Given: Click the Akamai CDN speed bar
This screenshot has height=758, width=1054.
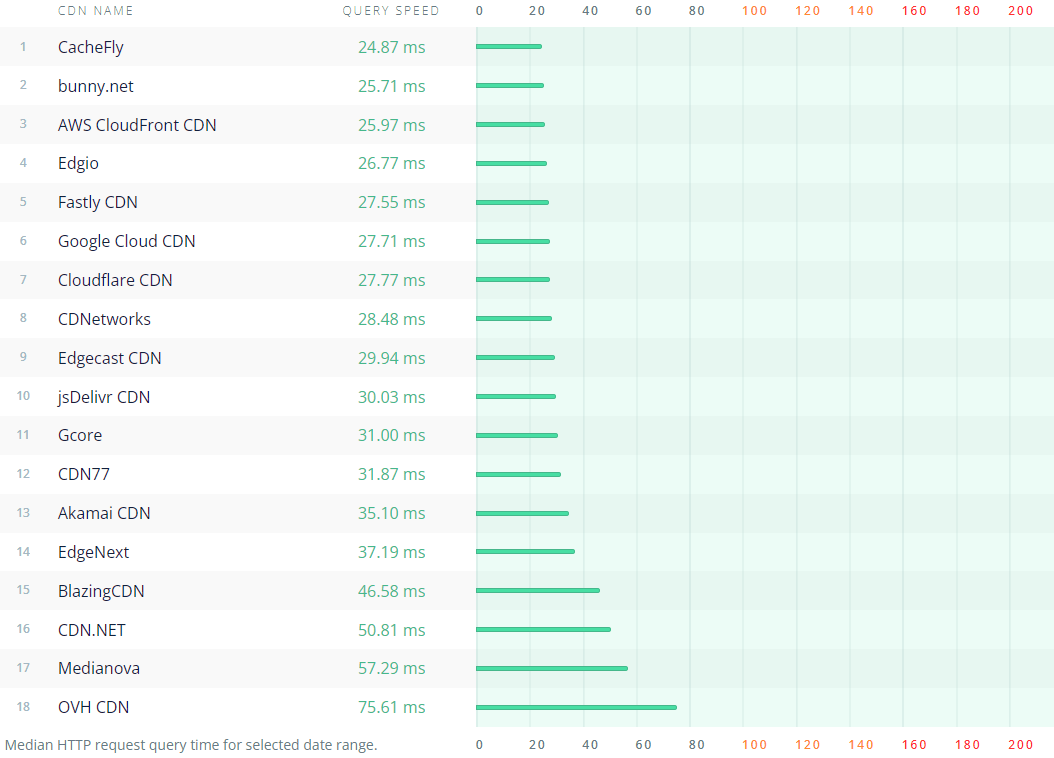Looking at the screenshot, I should [x=522, y=513].
